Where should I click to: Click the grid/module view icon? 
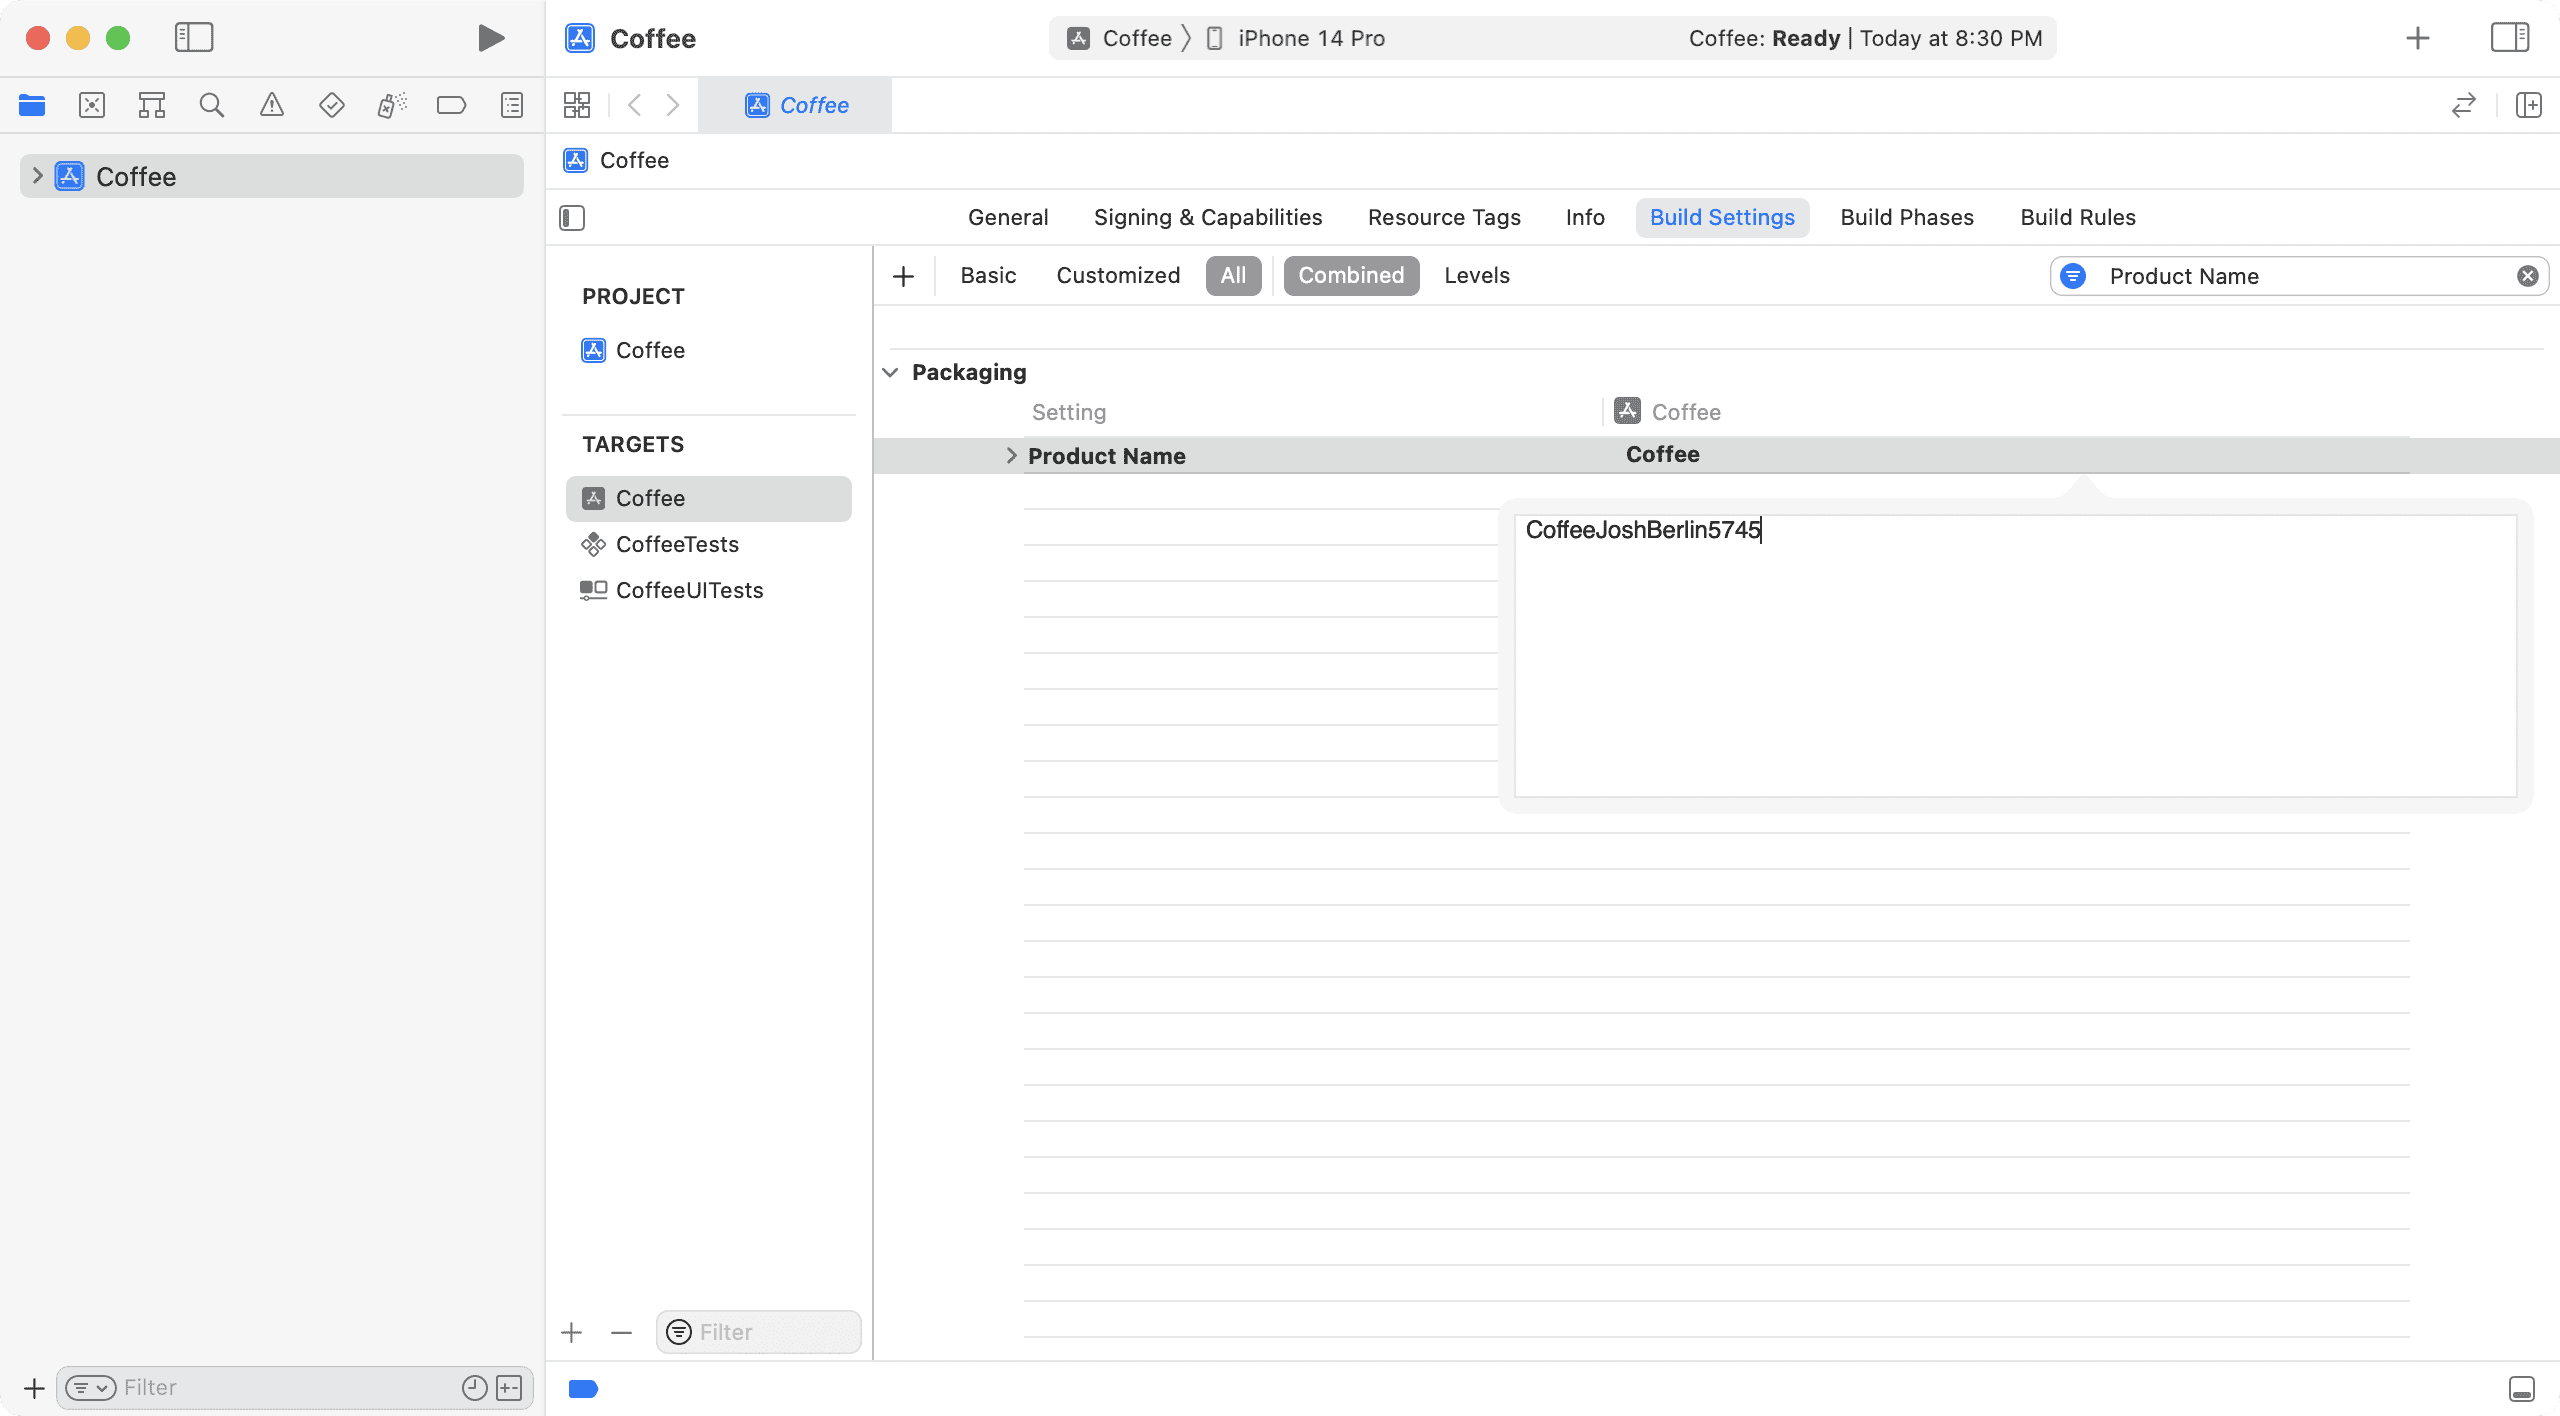[x=577, y=105]
